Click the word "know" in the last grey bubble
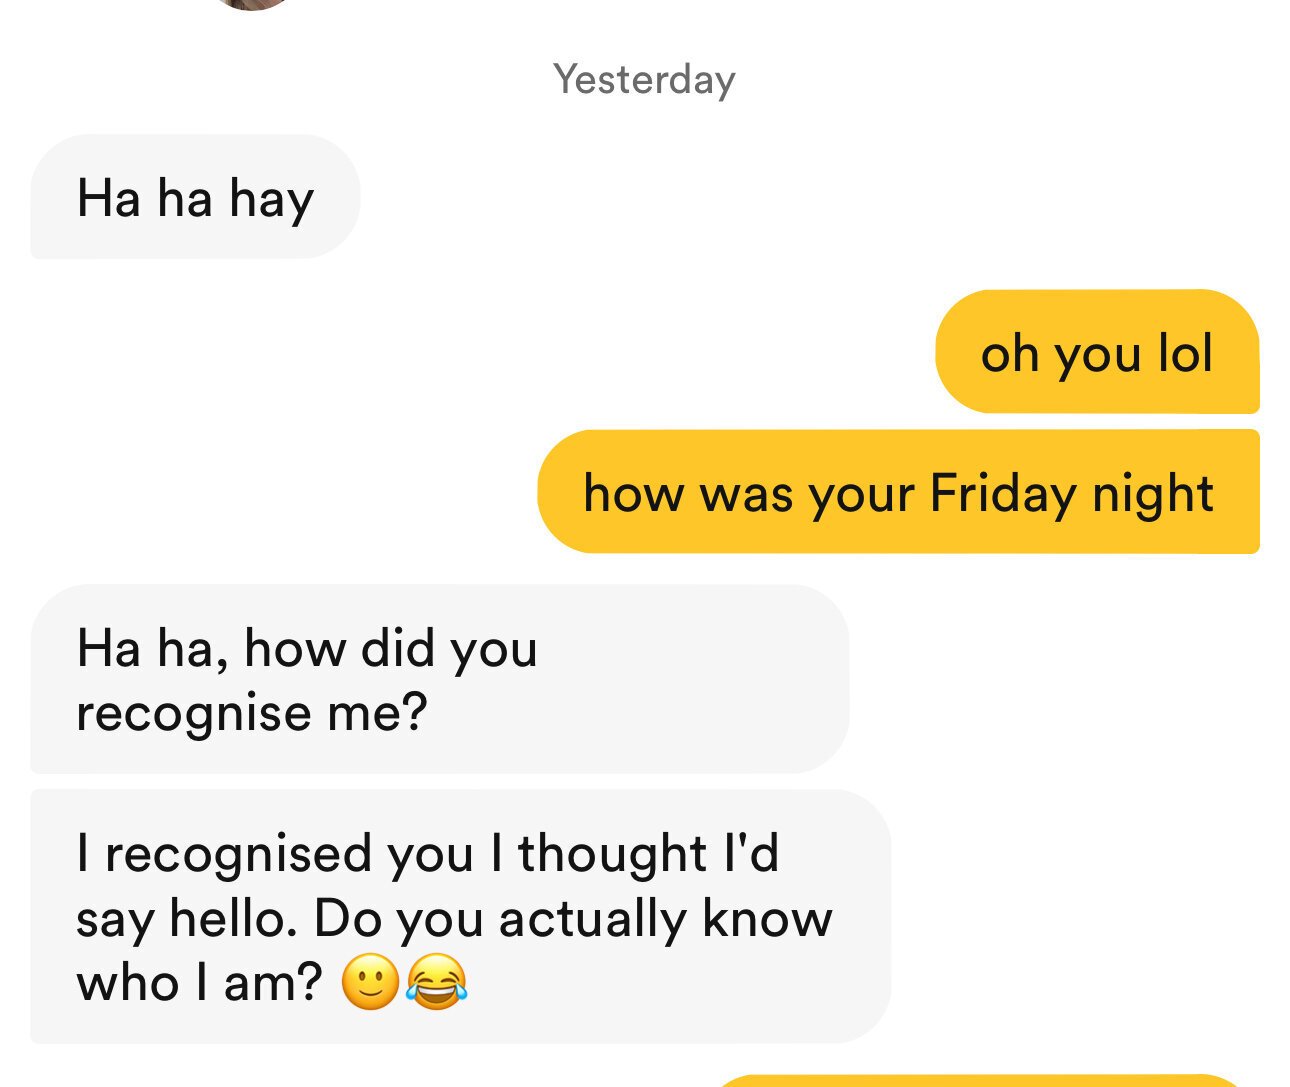This screenshot has width=1290, height=1087. pos(767,918)
